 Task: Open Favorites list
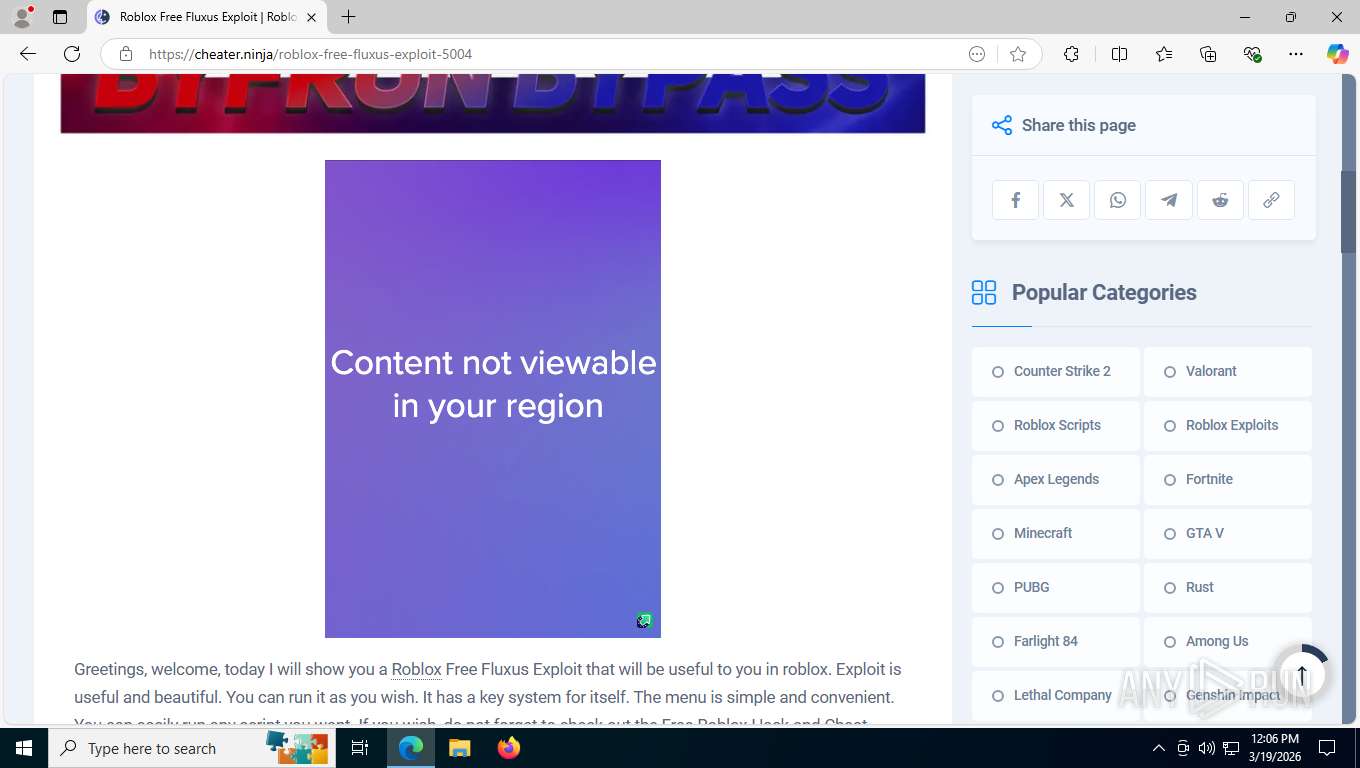pos(1164,54)
